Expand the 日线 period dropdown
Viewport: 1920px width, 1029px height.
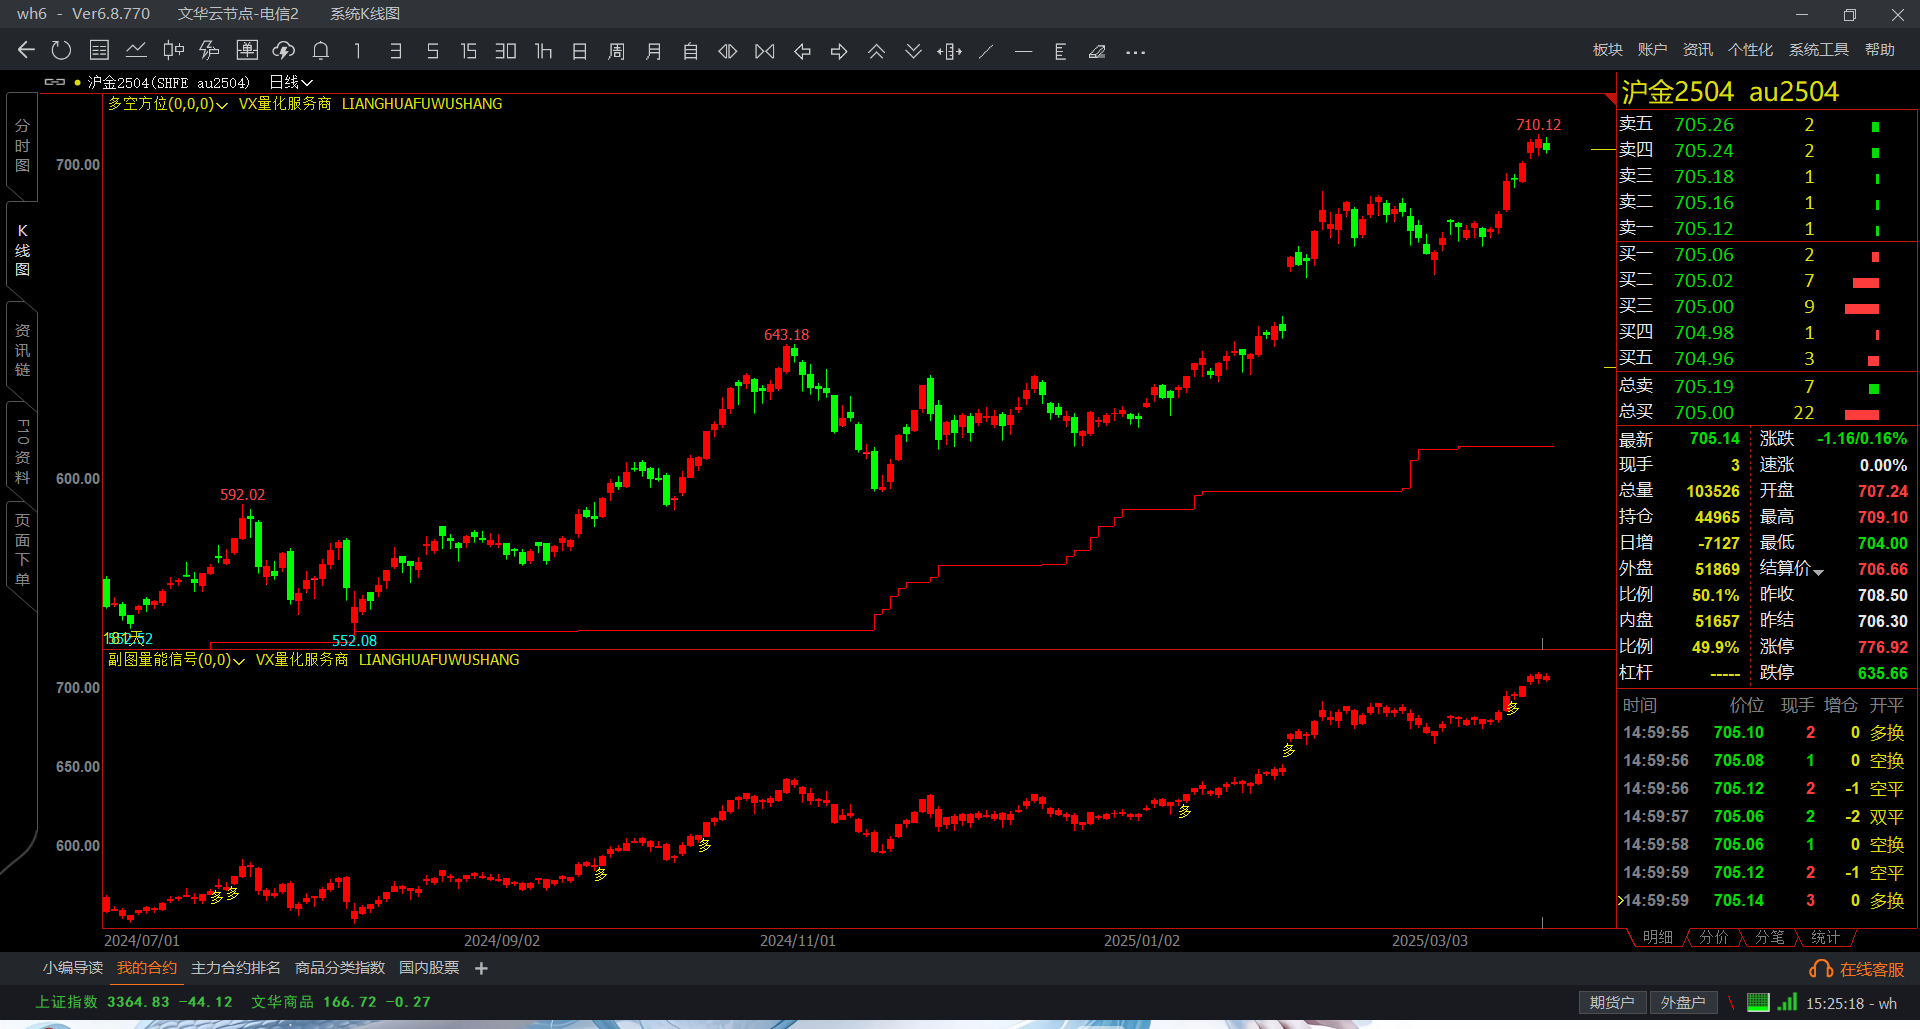point(291,82)
